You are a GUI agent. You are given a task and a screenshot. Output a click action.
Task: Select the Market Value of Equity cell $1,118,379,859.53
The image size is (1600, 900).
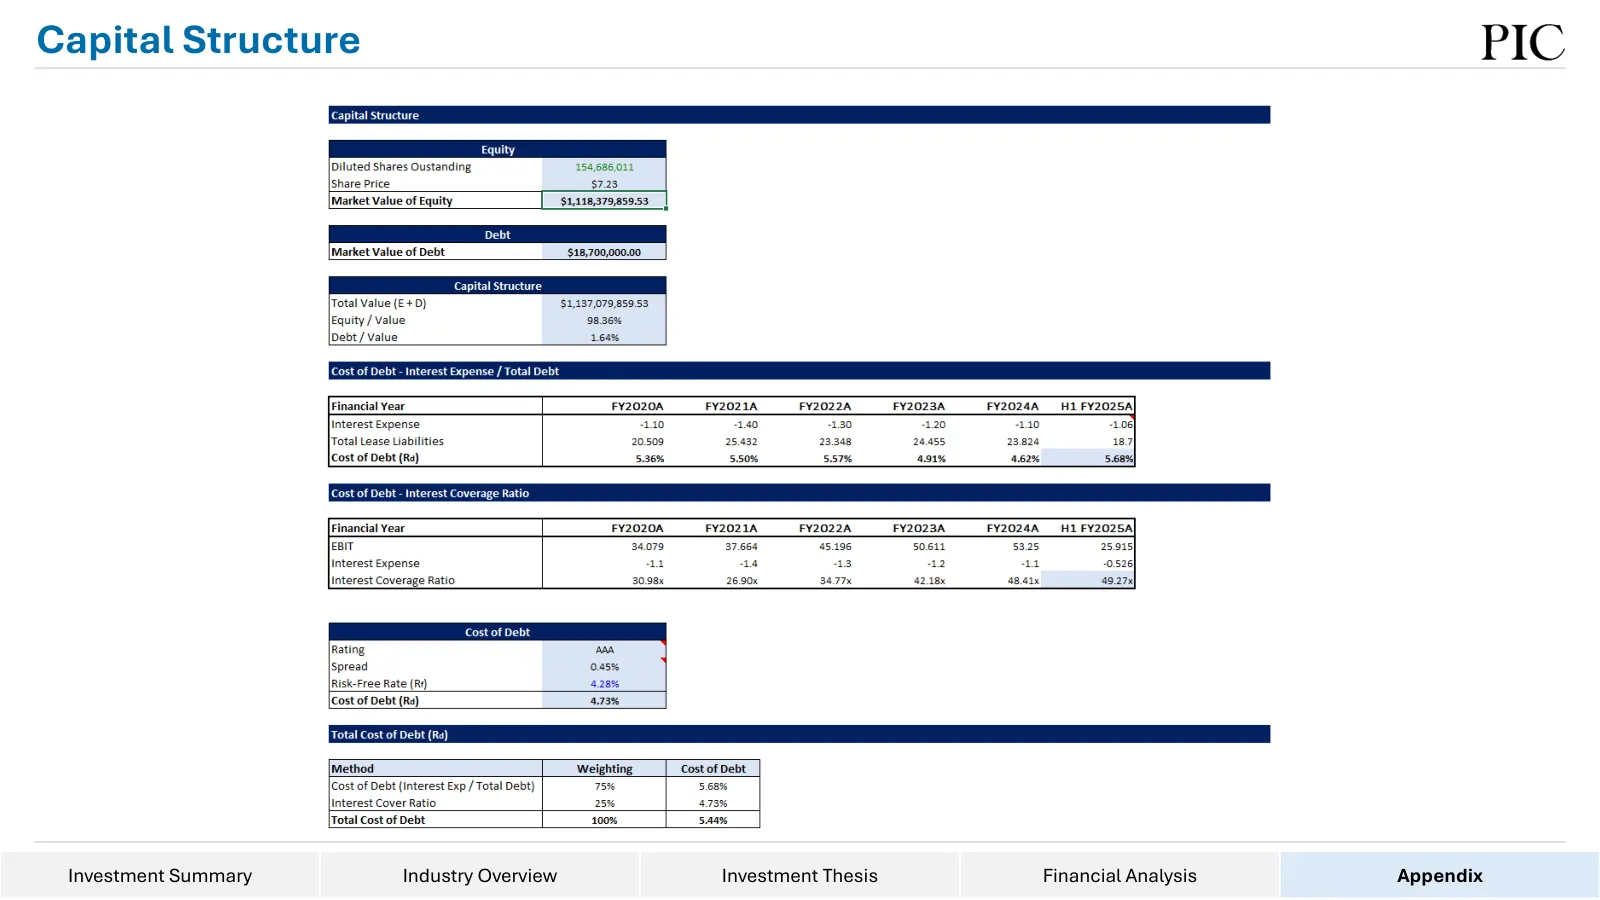pyautogui.click(x=604, y=201)
